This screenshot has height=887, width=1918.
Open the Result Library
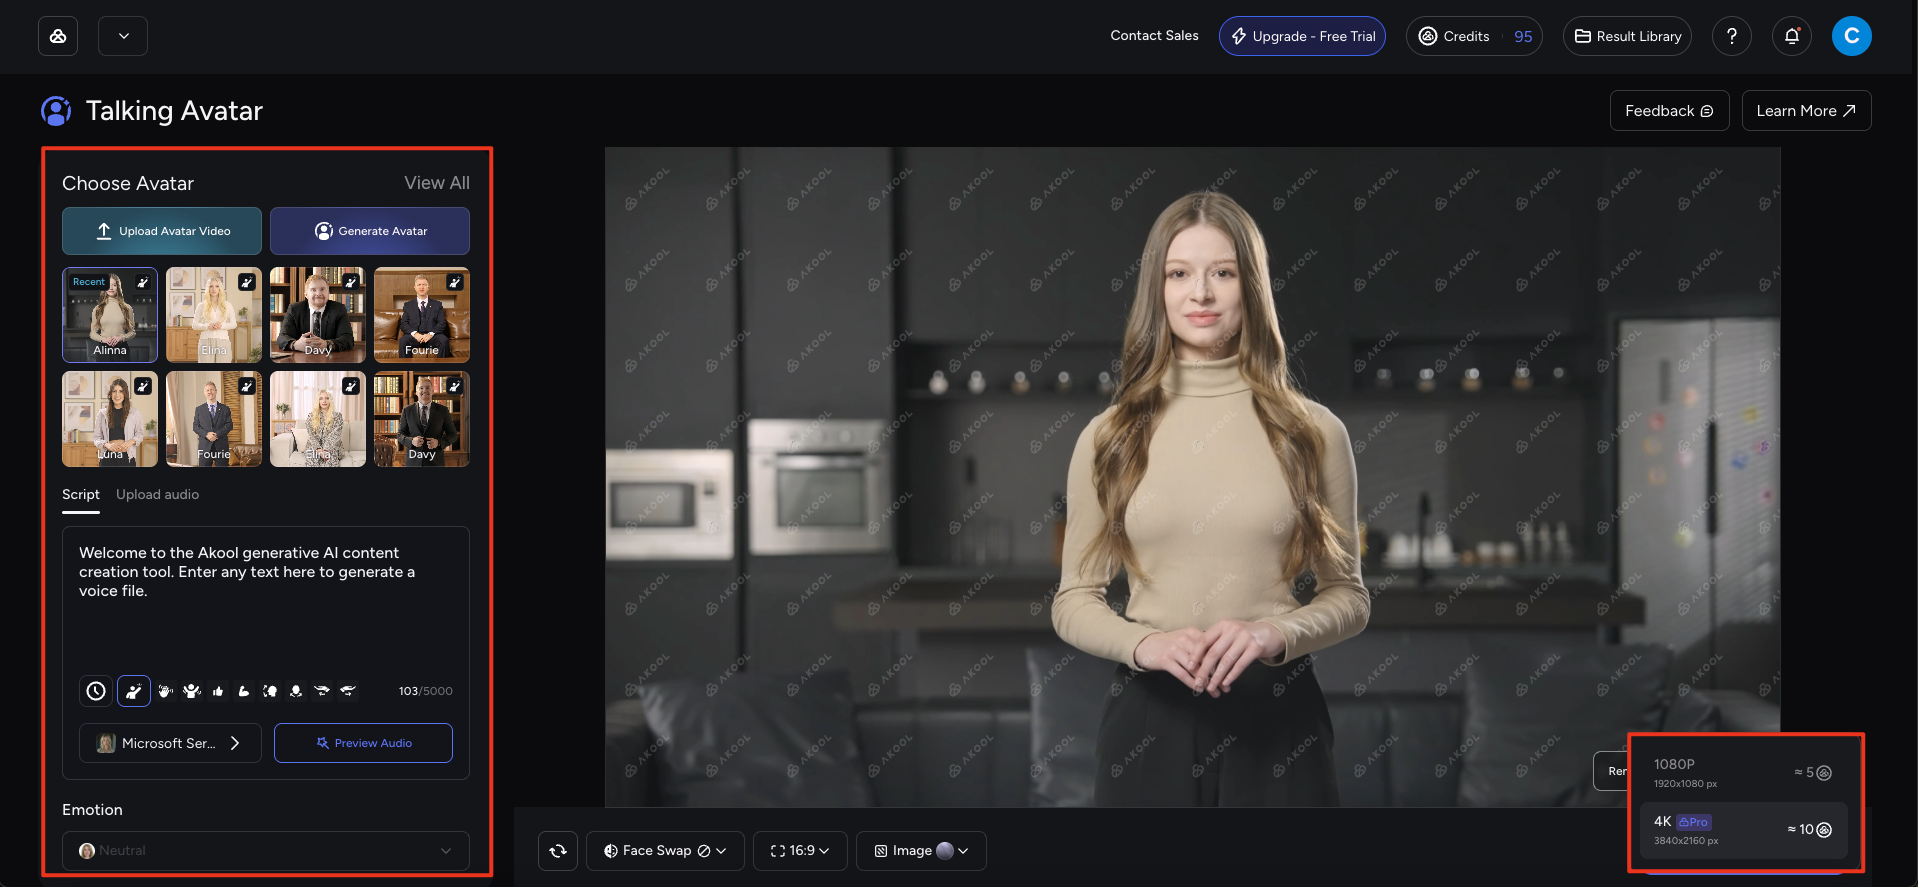1627,36
